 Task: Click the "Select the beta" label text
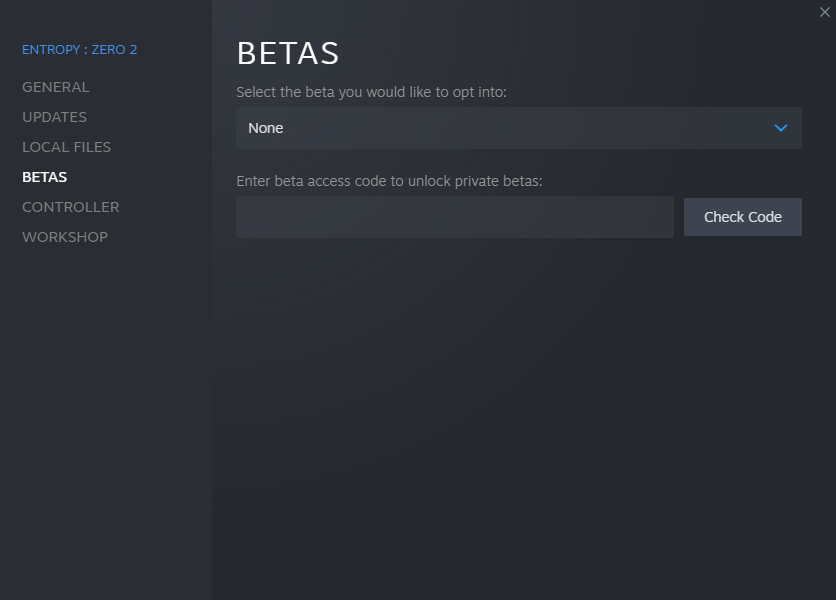(372, 92)
